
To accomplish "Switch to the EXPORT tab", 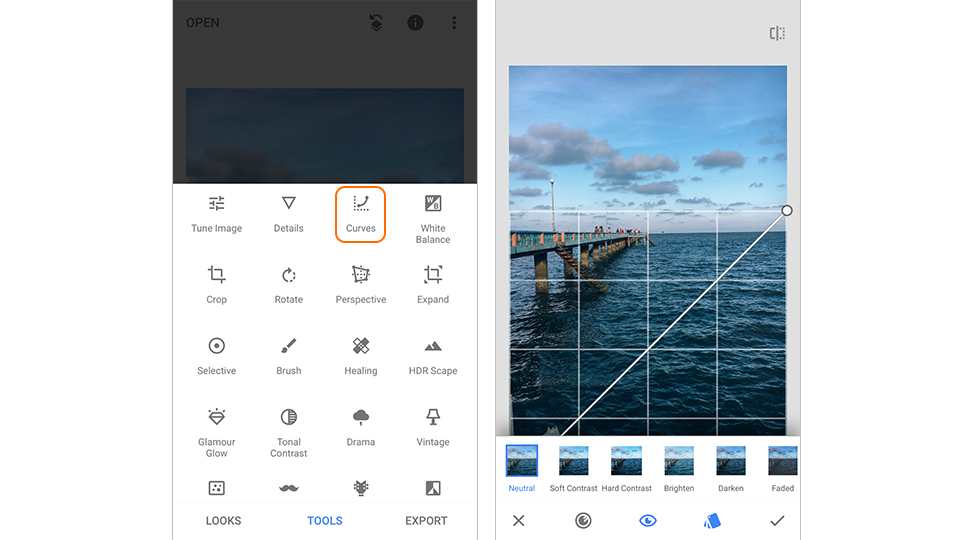I will click(426, 520).
